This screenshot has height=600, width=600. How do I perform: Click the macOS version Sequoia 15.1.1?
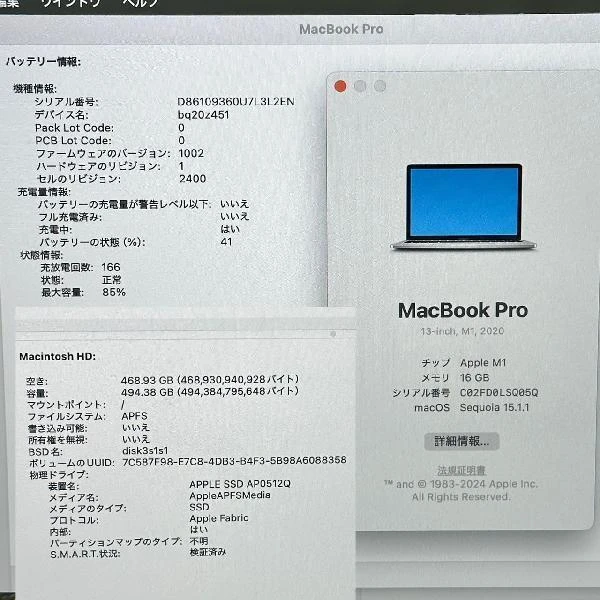pyautogui.click(x=494, y=408)
